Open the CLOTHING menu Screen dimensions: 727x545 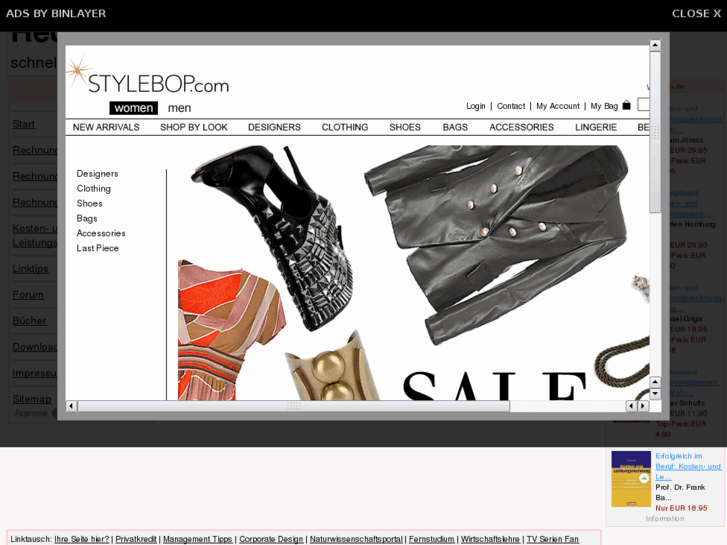(x=345, y=127)
